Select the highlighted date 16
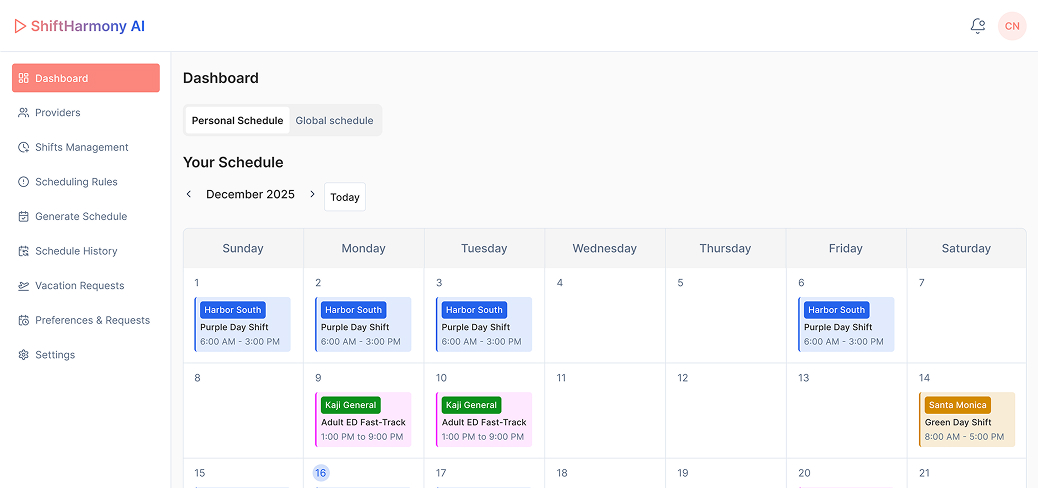Screen dimensions: 1038x488 (320, 473)
